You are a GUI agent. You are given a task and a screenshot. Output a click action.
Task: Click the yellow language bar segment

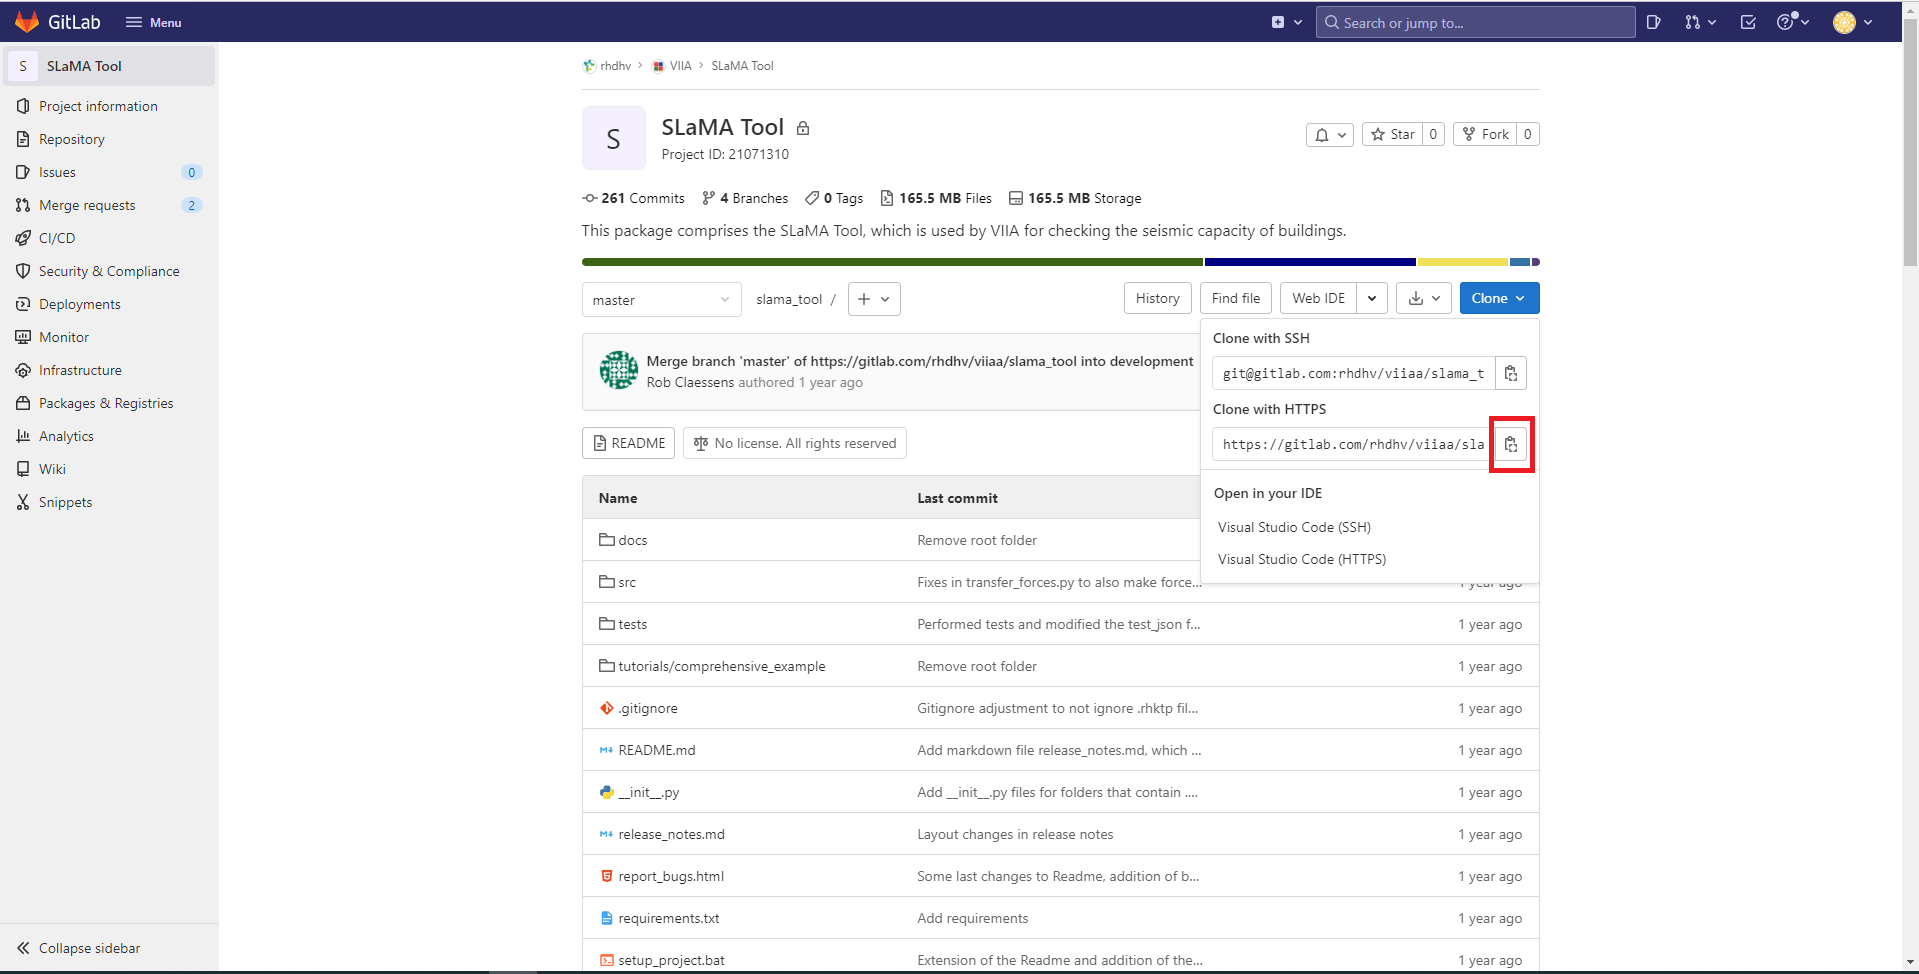tap(1463, 262)
